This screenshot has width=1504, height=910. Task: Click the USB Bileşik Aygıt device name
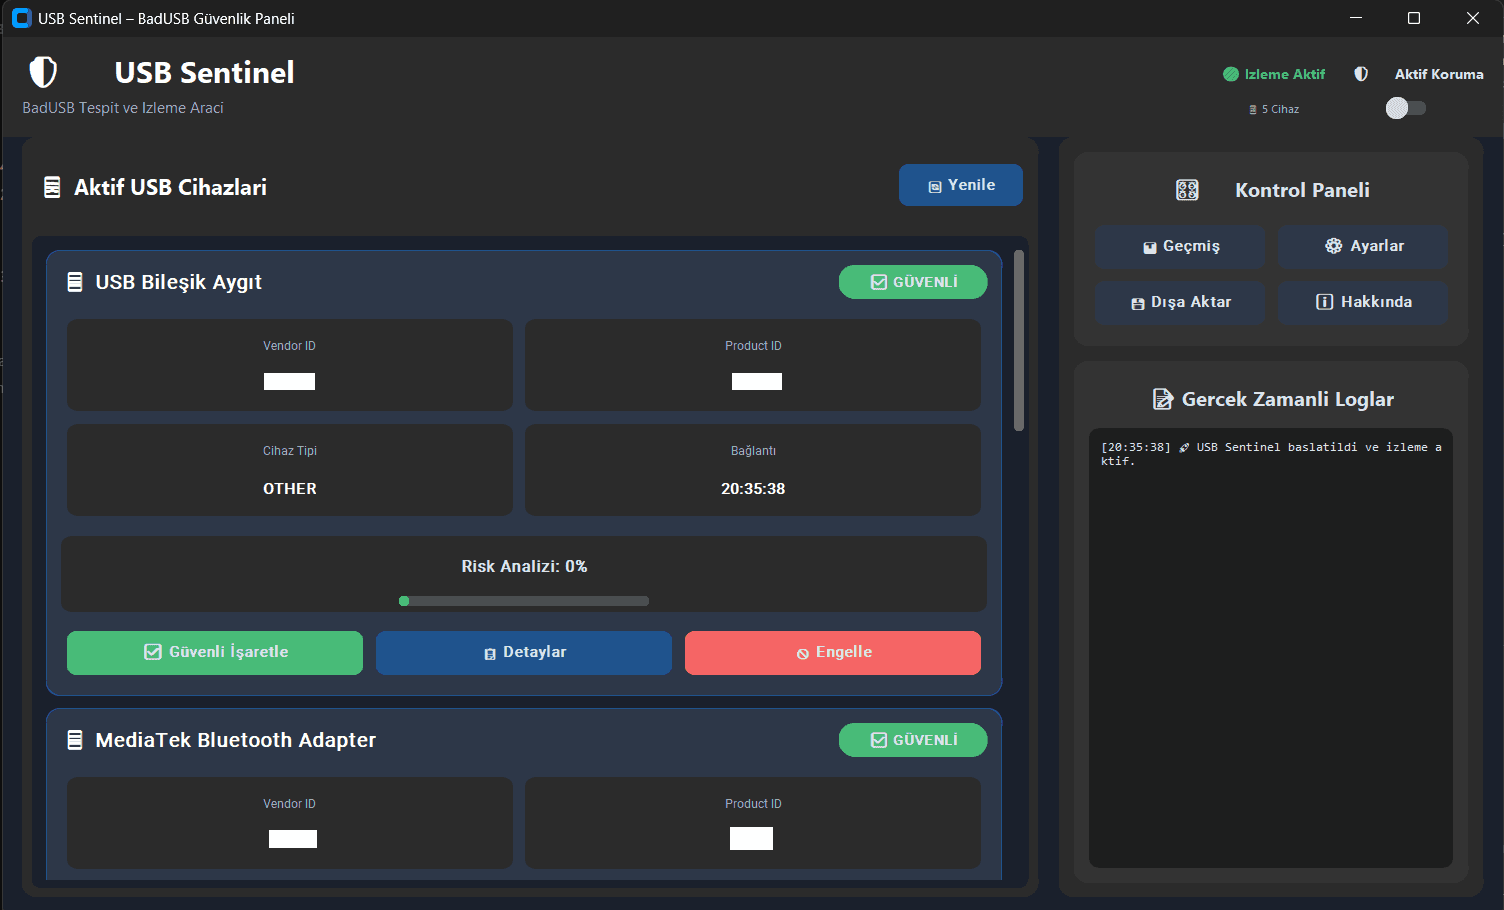(179, 282)
